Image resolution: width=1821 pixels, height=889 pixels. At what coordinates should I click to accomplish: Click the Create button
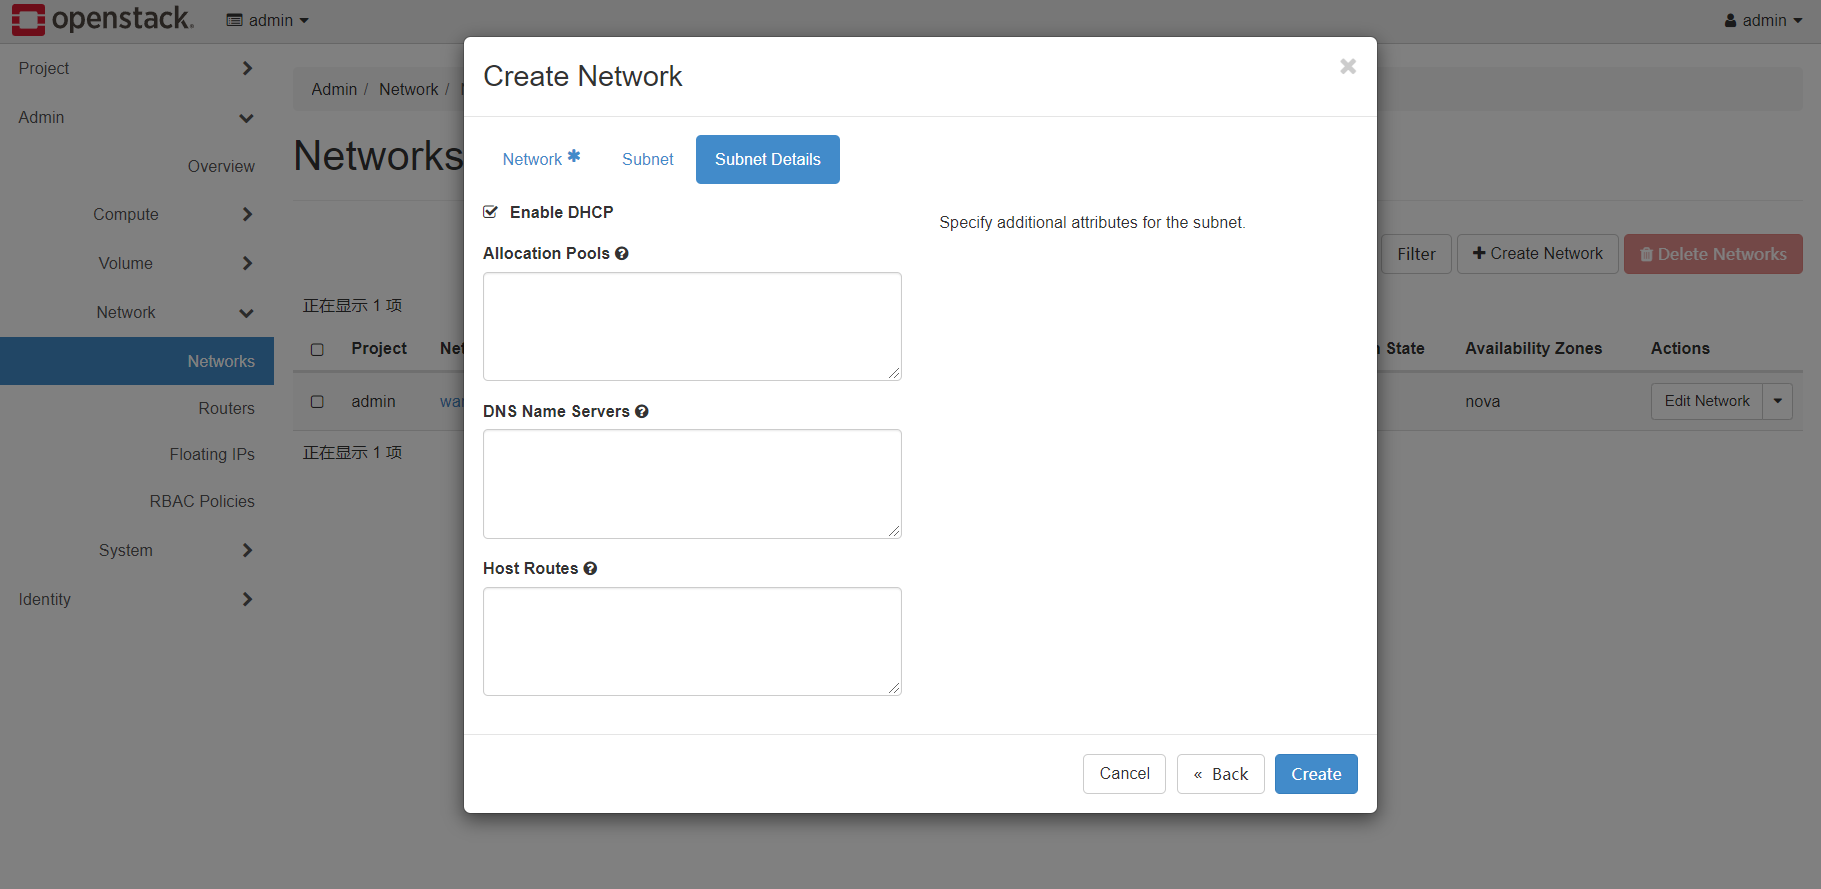pos(1316,774)
